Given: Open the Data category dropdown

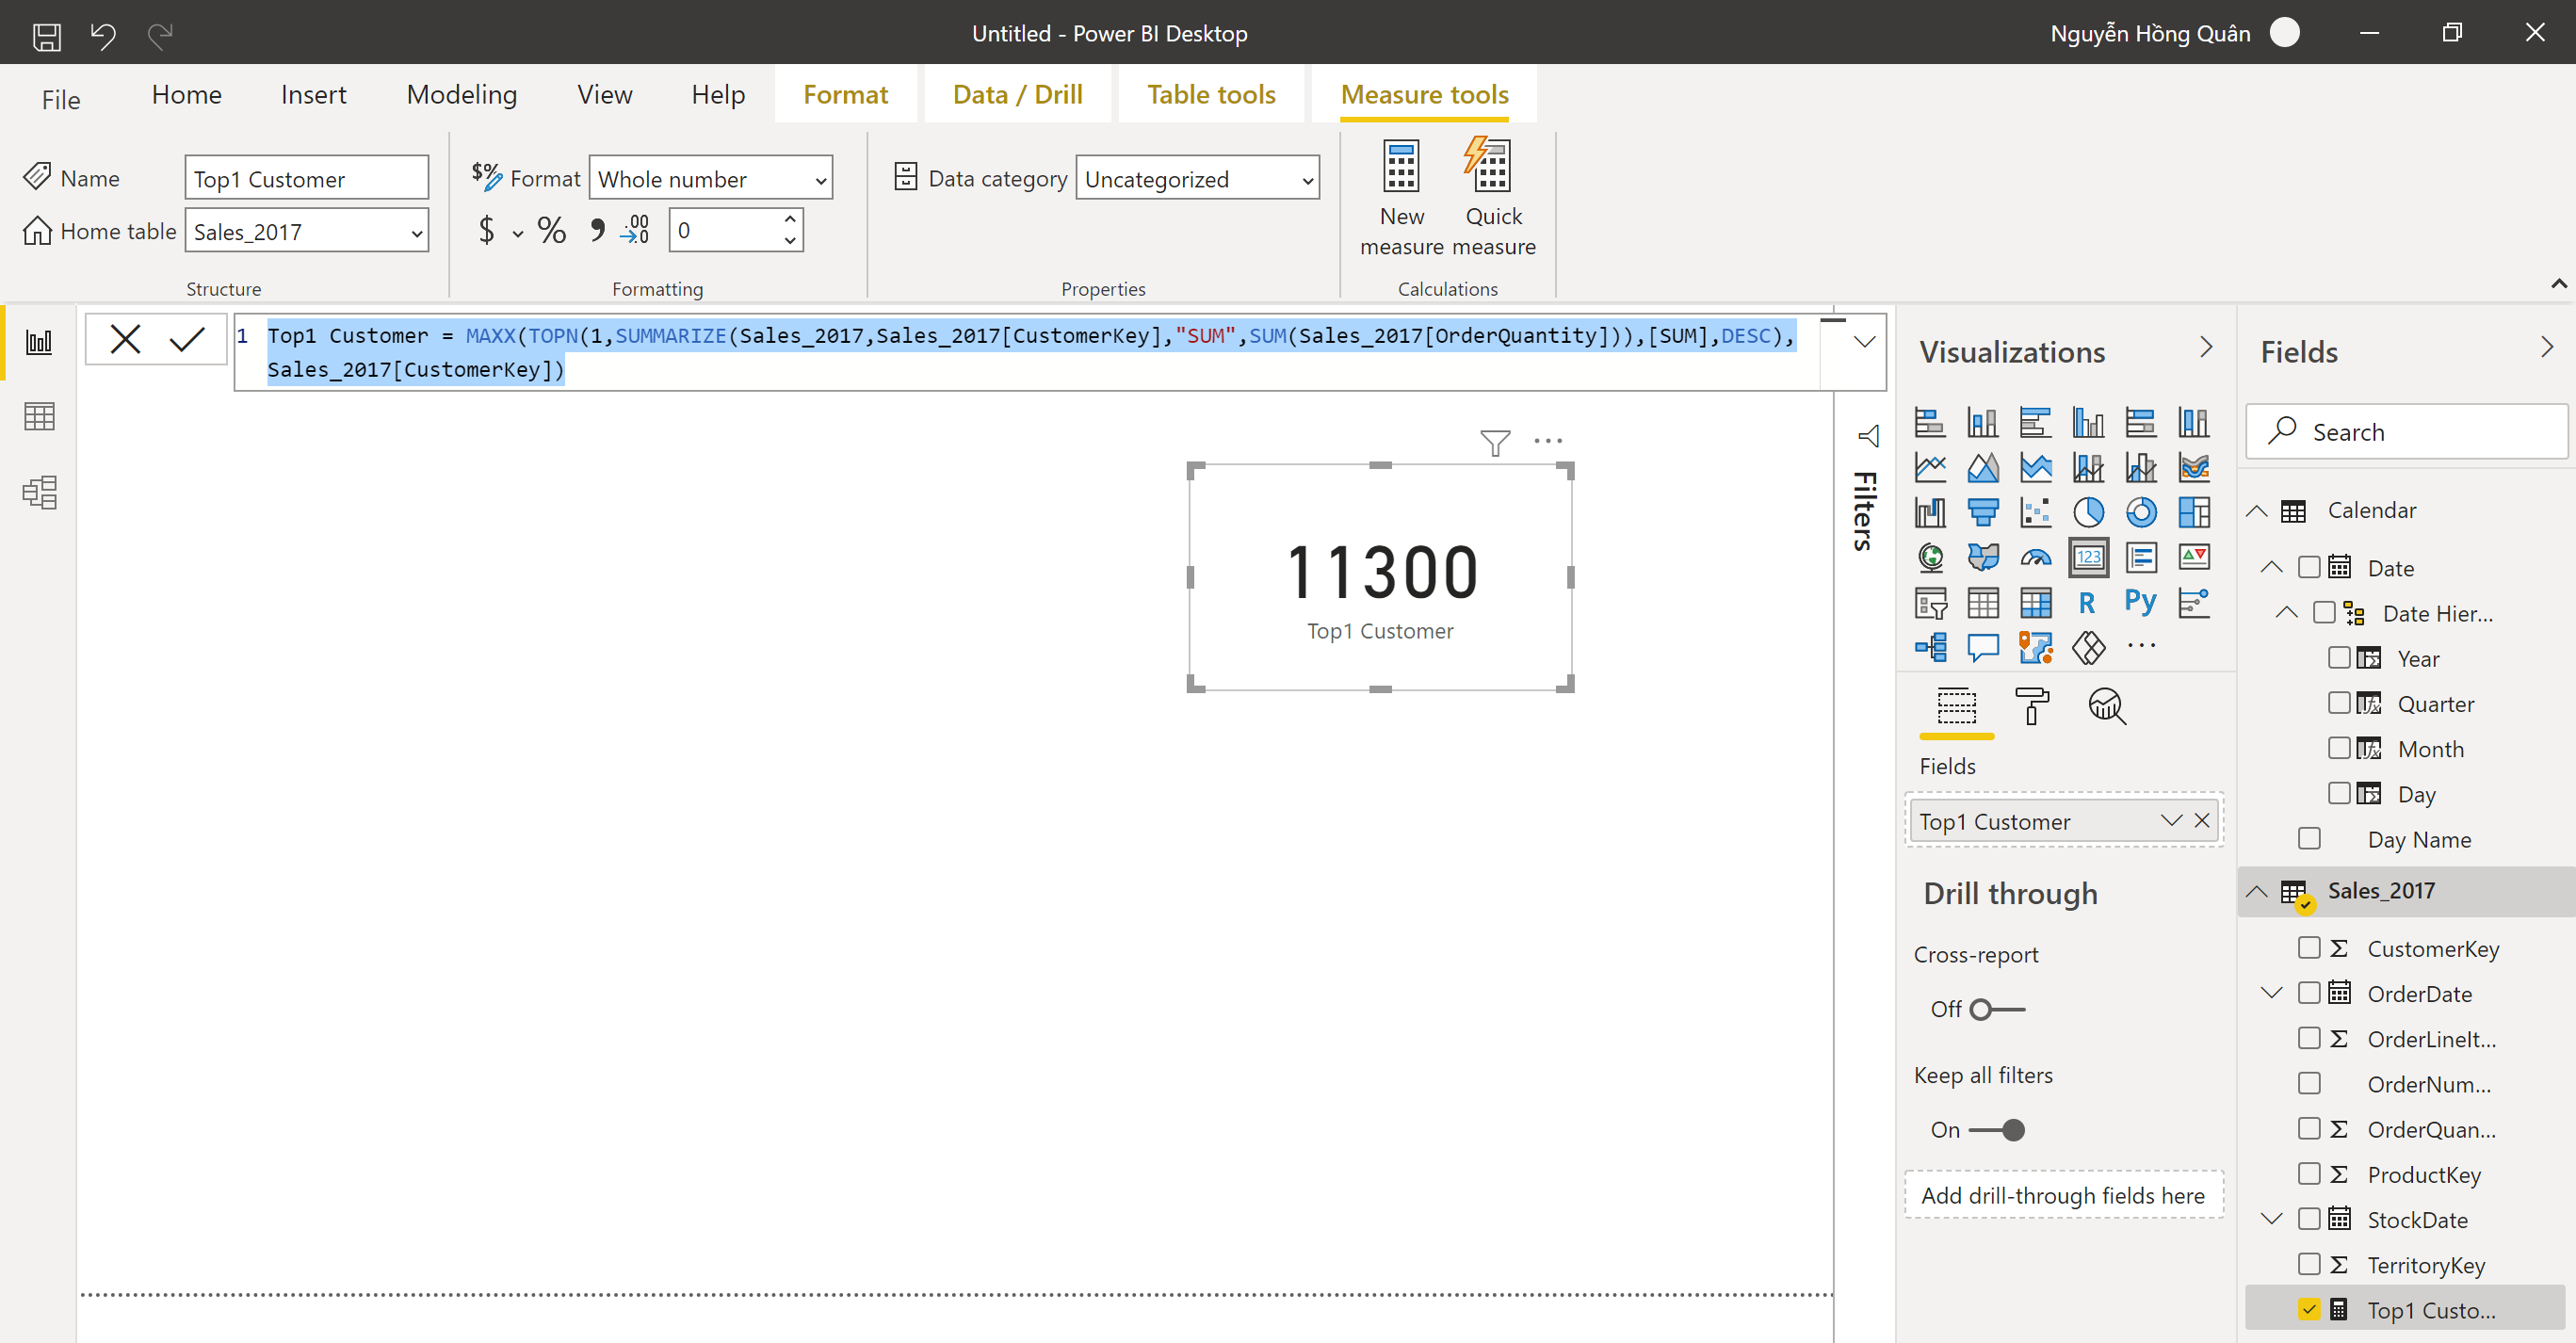Looking at the screenshot, I should pyautogui.click(x=1197, y=179).
